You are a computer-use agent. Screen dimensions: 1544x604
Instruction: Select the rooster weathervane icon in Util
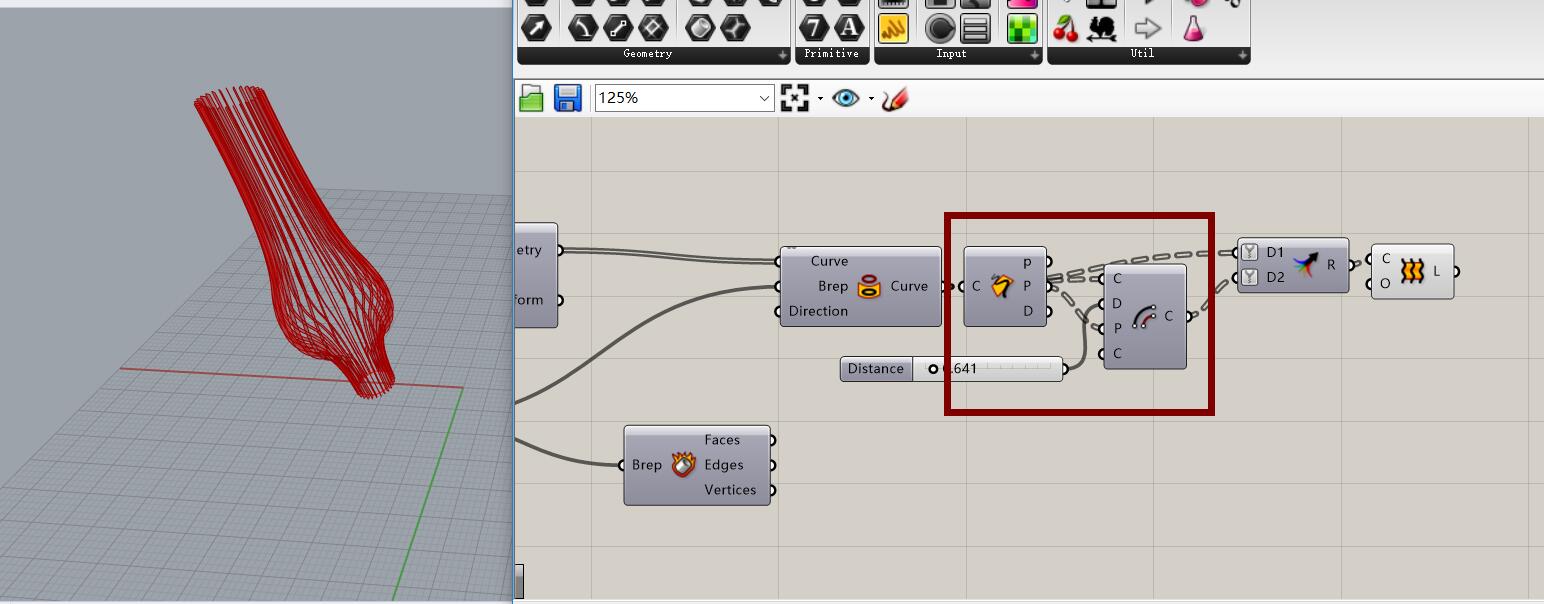pos(1101,28)
